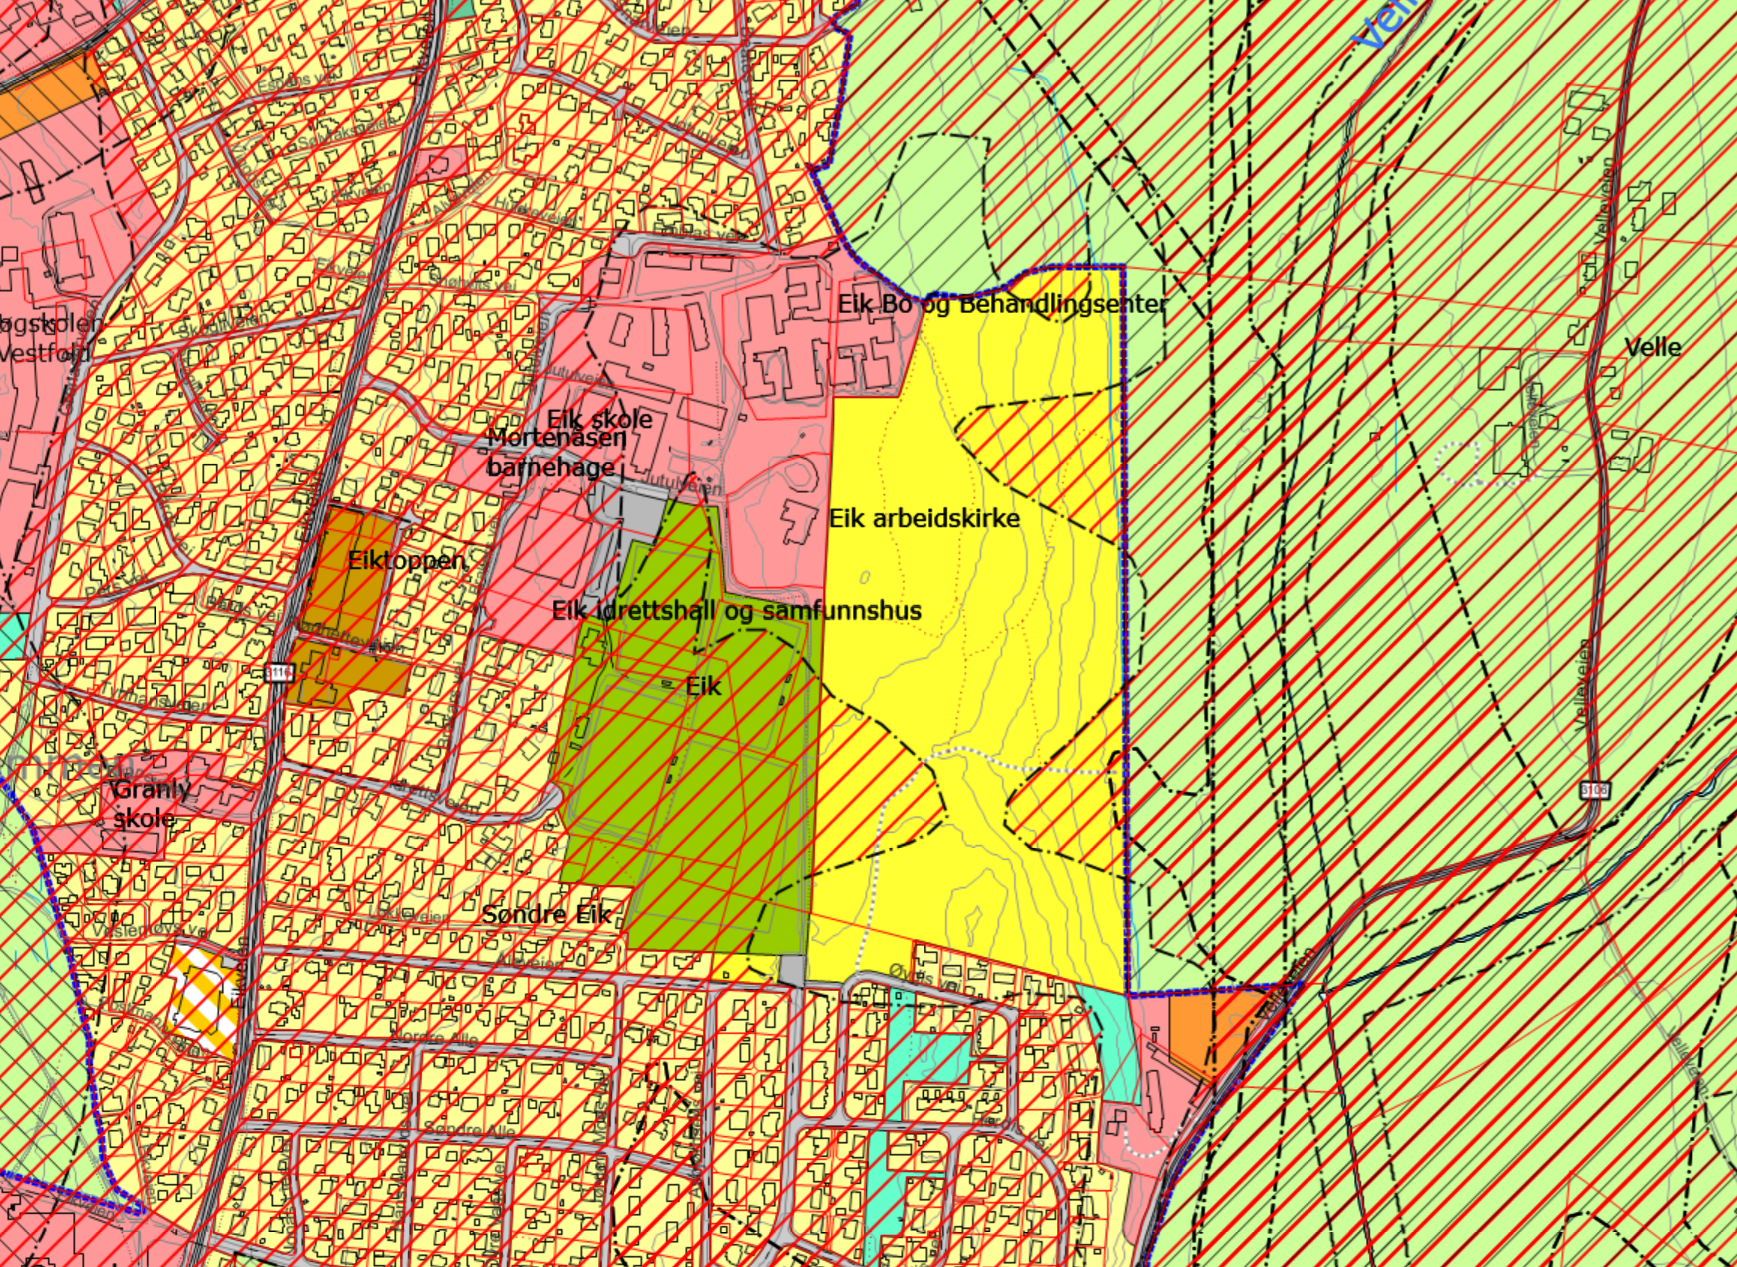This screenshot has height=1267, width=1737.
Task: Click the 'Eik skole' map label
Action: [x=600, y=419]
